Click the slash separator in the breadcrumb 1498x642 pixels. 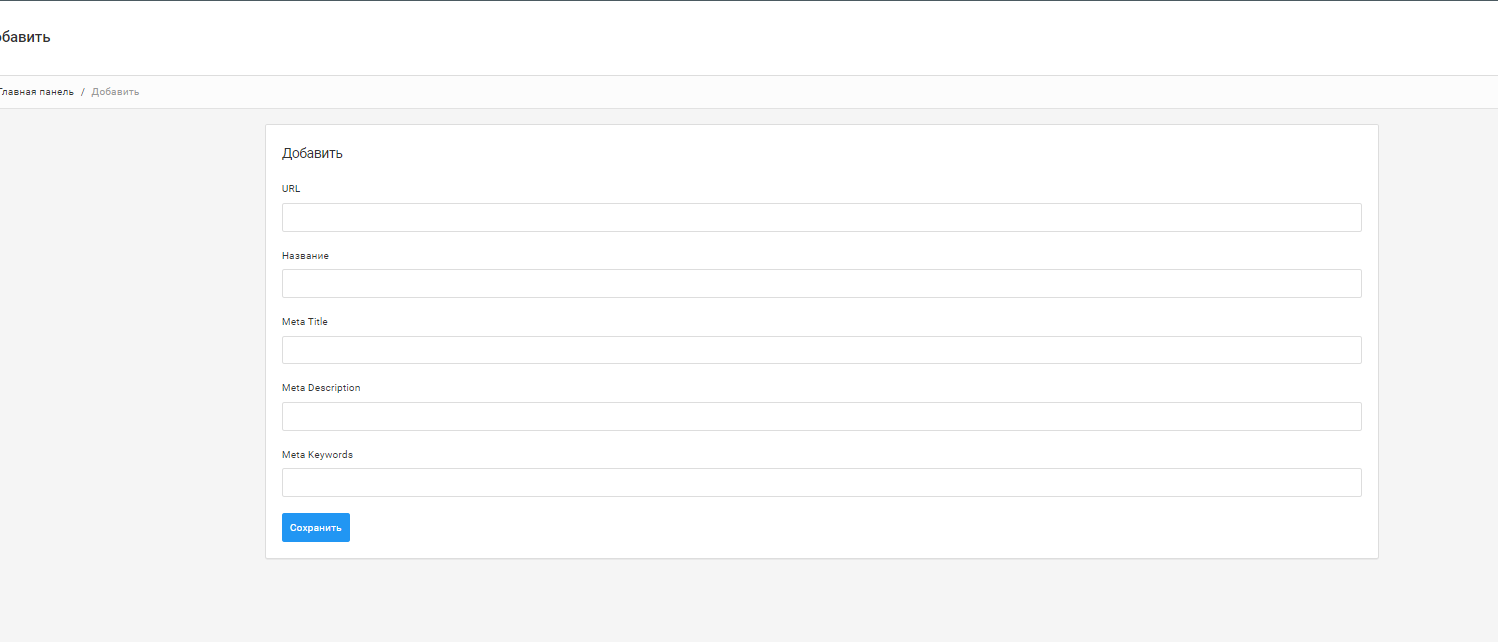[83, 92]
